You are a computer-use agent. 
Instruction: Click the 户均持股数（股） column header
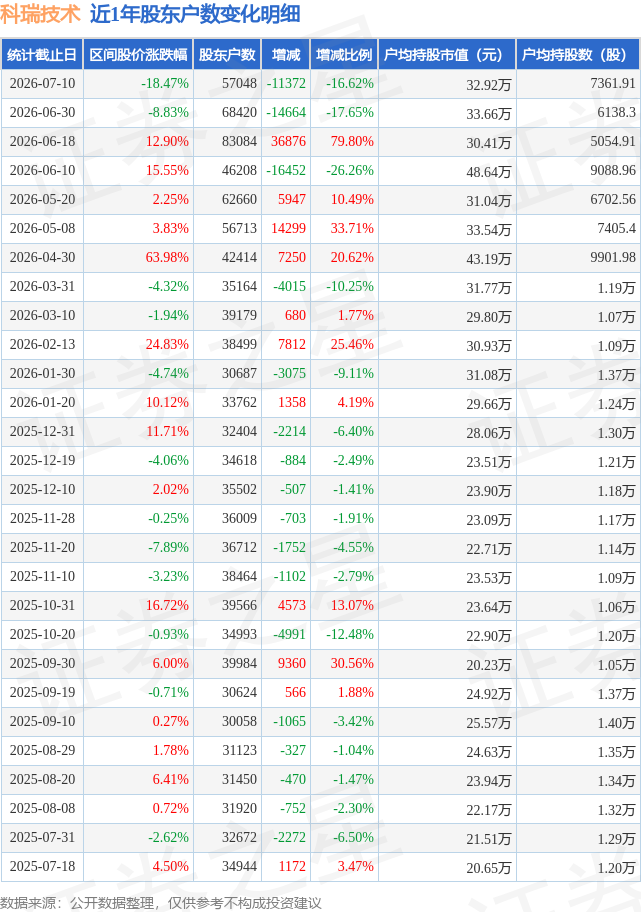(578, 55)
